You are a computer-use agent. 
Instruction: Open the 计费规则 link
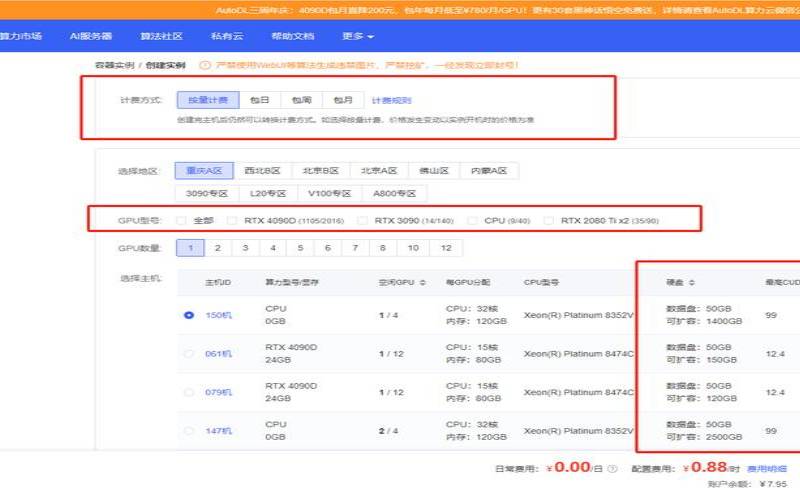[x=391, y=100]
